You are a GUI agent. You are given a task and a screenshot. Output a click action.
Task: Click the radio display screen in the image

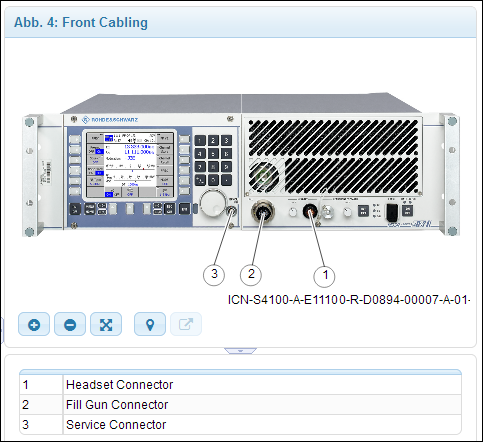point(130,165)
